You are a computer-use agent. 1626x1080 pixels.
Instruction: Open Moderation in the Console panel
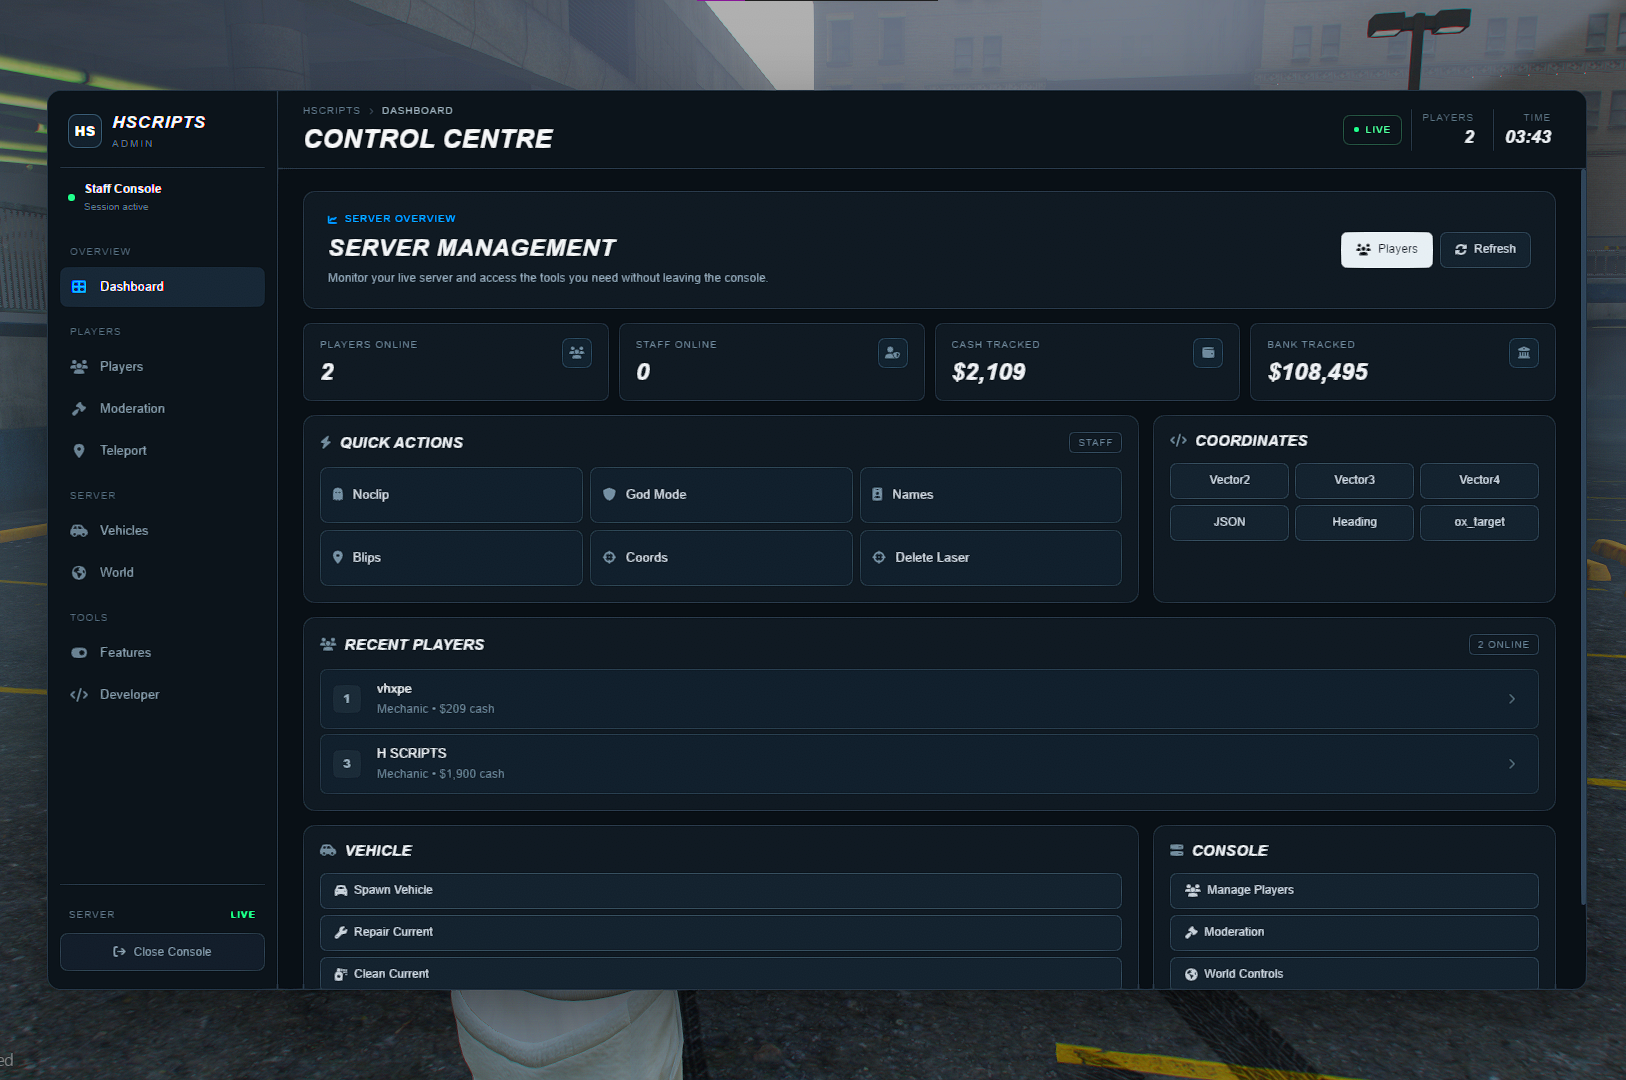[x=1354, y=933]
